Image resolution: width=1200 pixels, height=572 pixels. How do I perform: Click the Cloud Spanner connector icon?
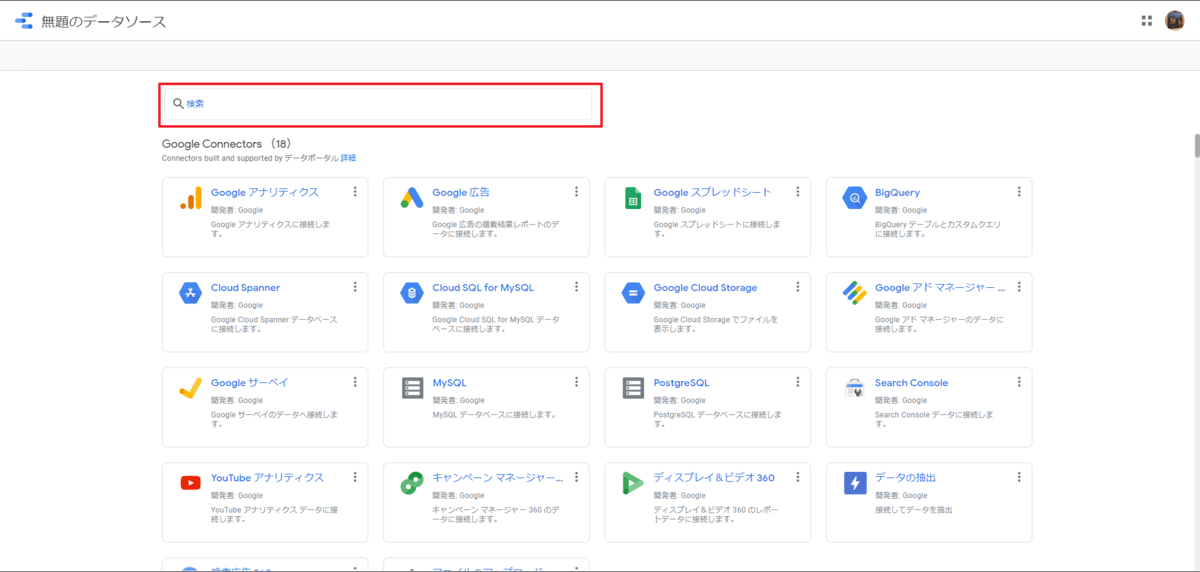click(191, 293)
